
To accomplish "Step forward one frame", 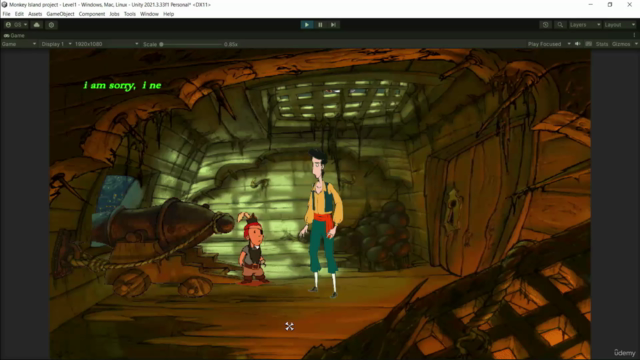I will [x=333, y=25].
